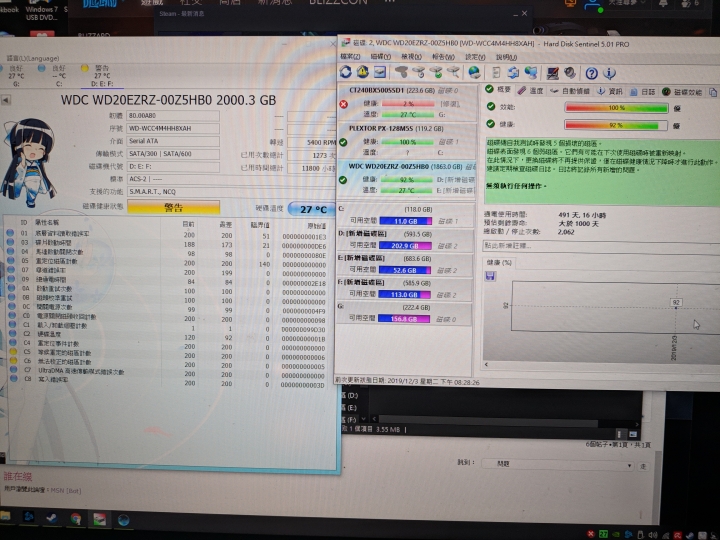Click the refresh icon in Hard Disk Sentinel toolbar
Viewport: 720px width, 540px height.
tap(346, 72)
